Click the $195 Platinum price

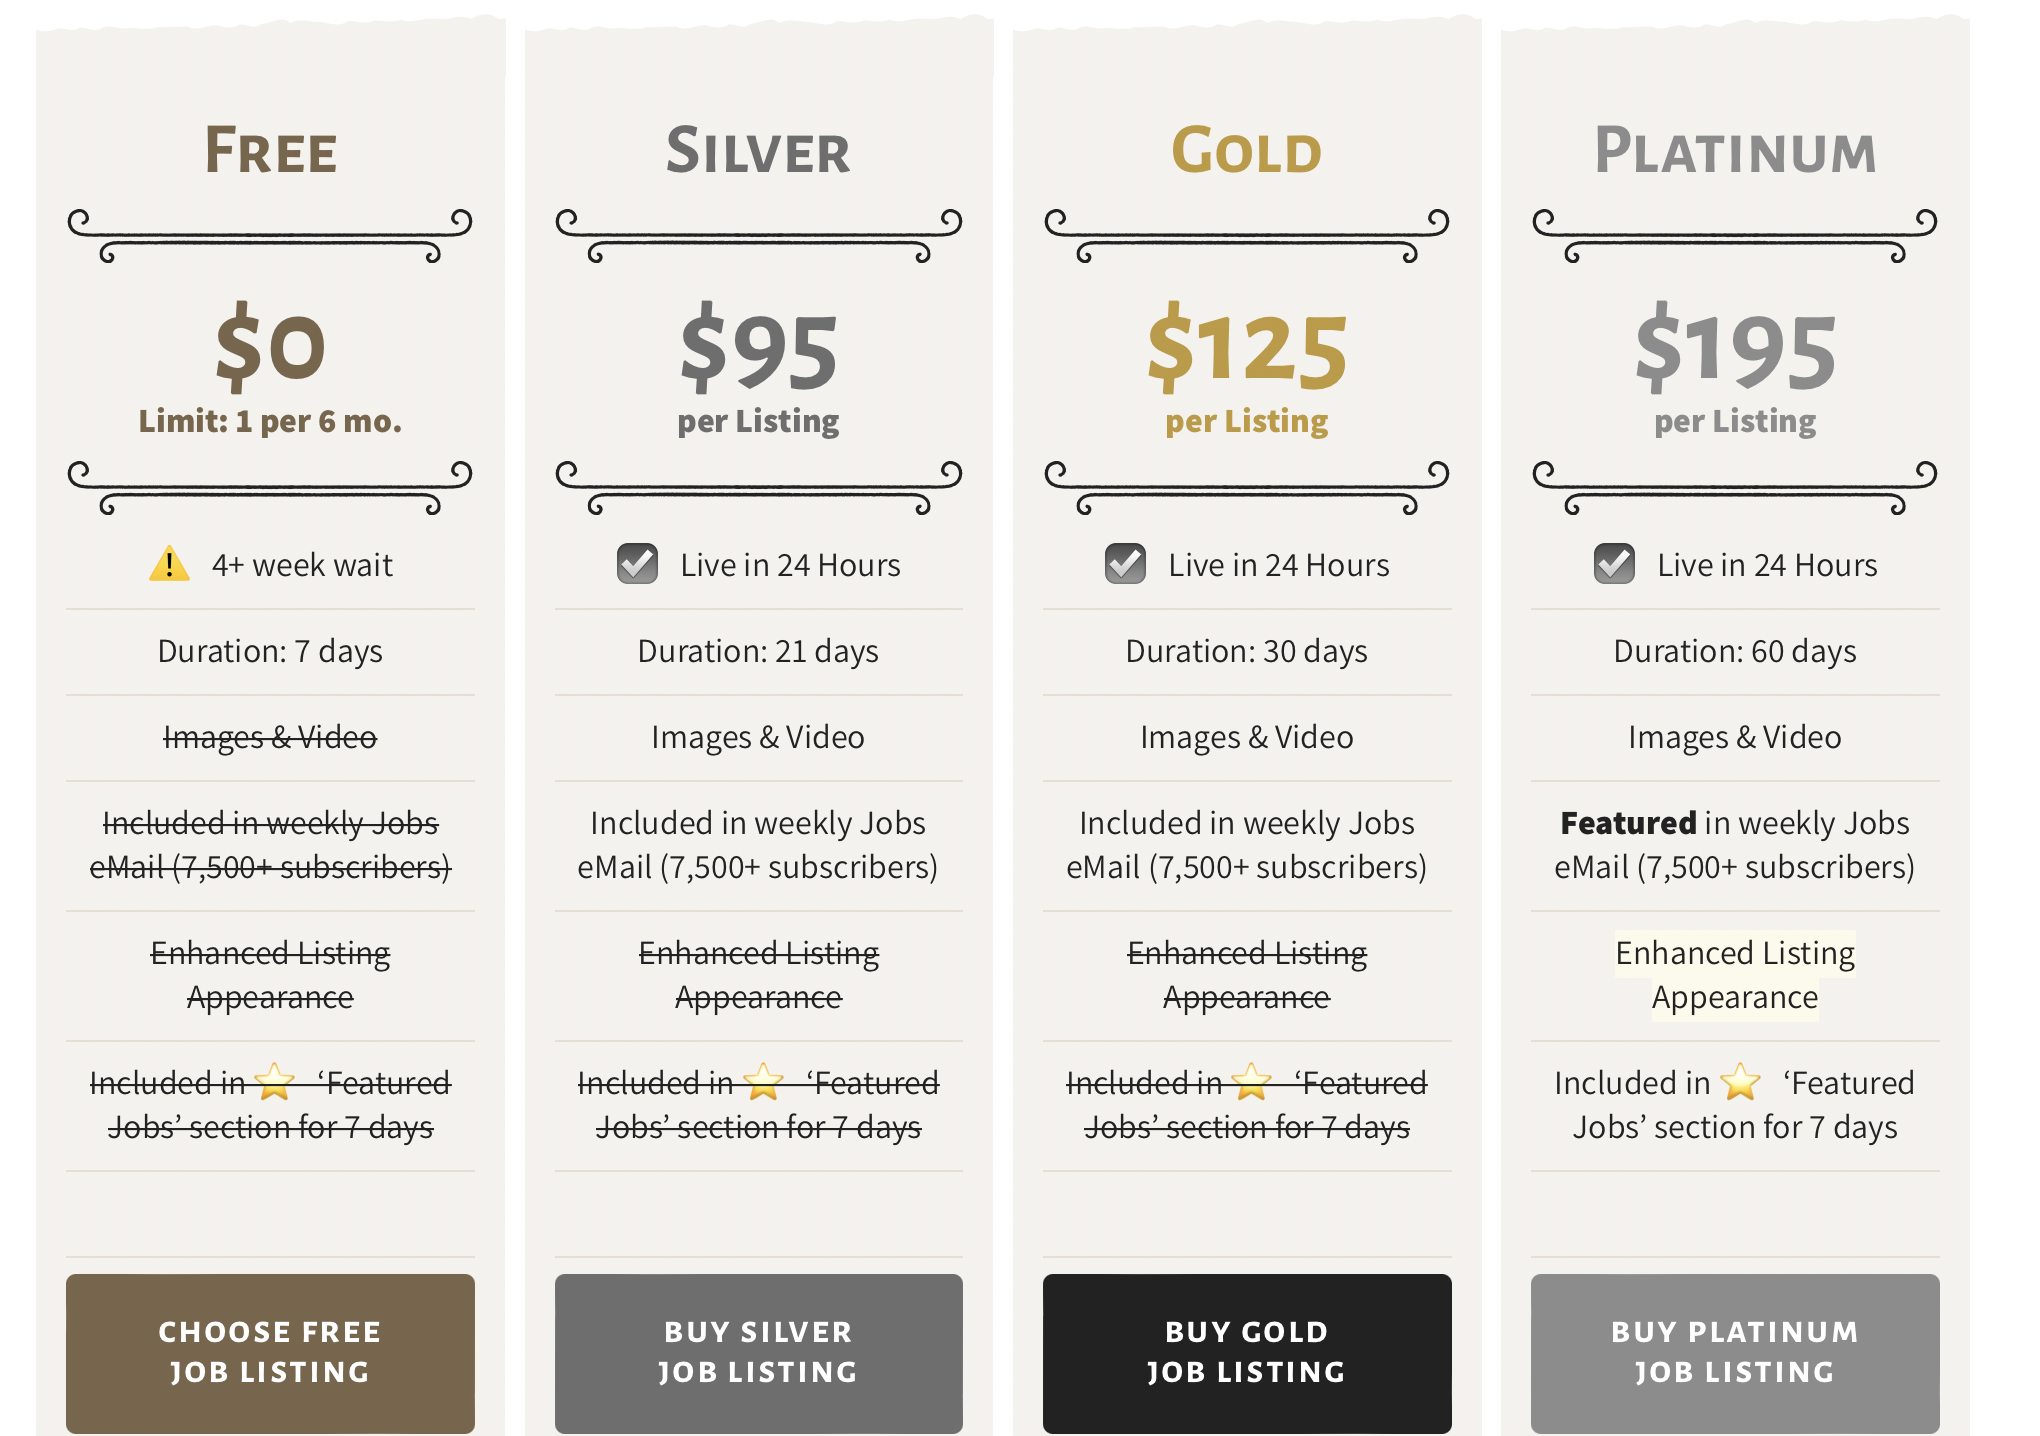[1735, 349]
